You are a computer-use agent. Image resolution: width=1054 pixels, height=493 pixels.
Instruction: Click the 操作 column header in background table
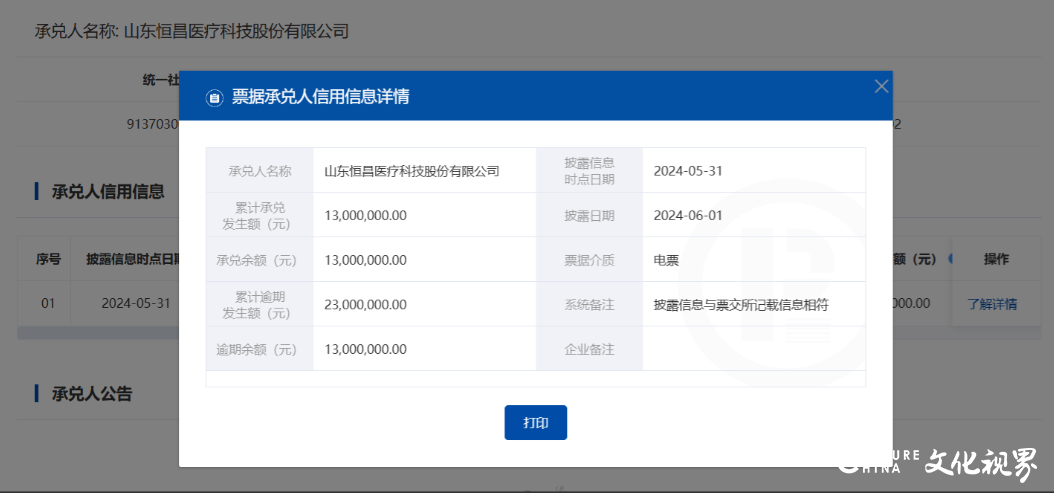tap(996, 259)
